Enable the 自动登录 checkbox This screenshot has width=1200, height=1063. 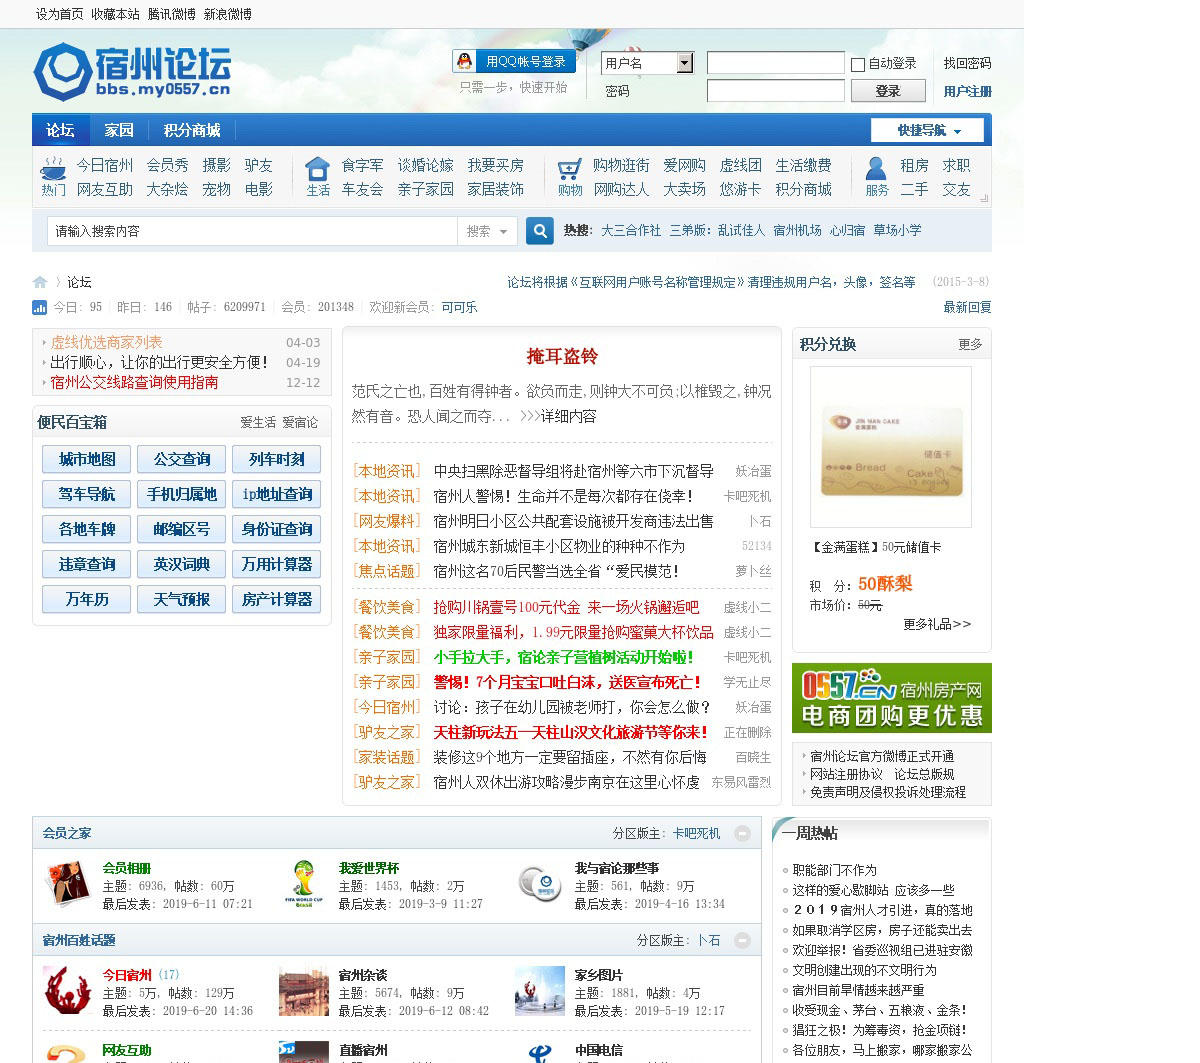[858, 64]
